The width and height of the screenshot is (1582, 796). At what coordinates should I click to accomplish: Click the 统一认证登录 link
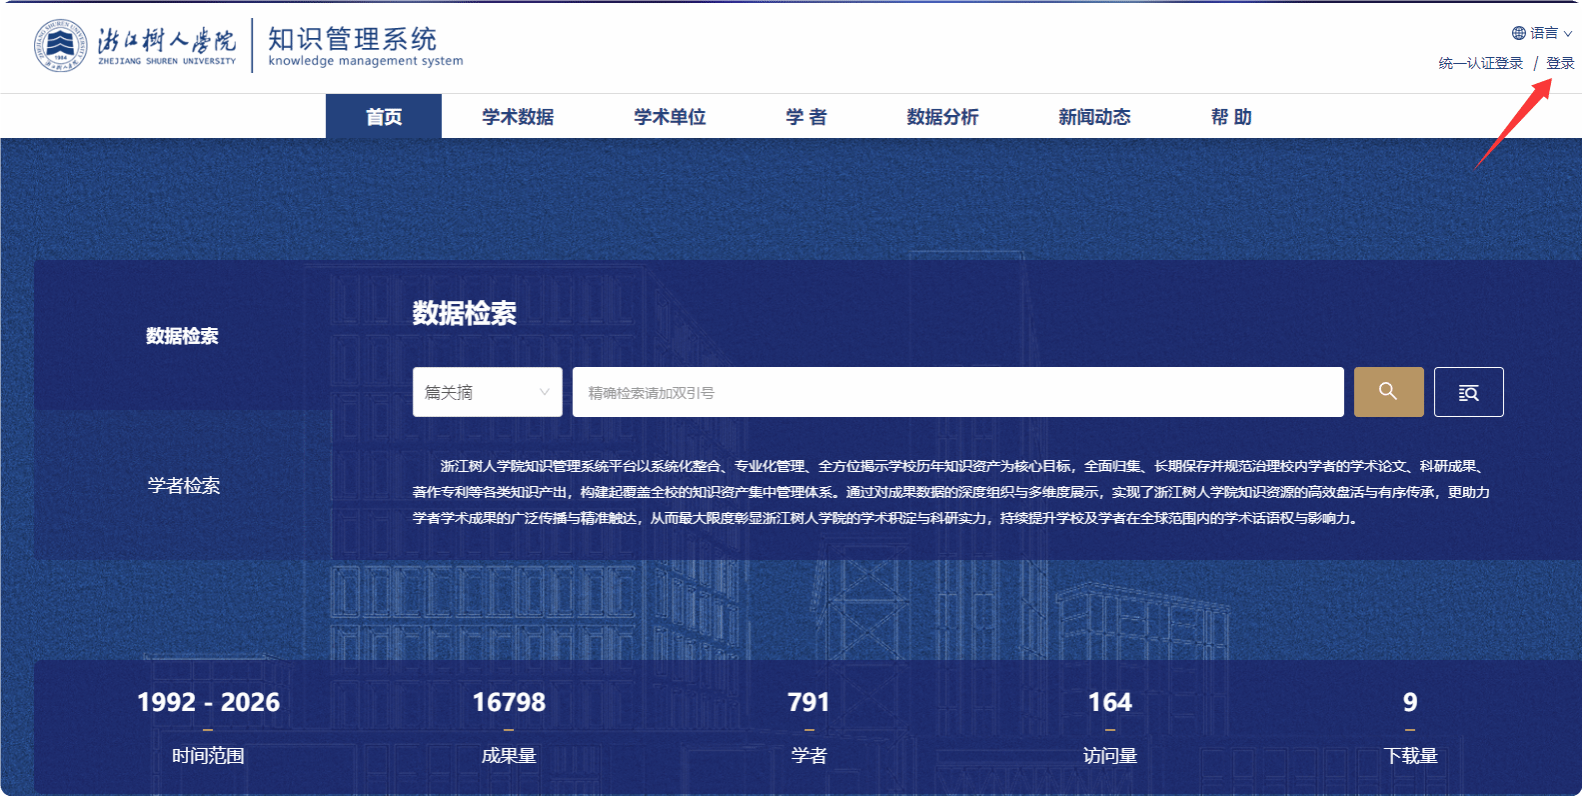coord(1480,63)
